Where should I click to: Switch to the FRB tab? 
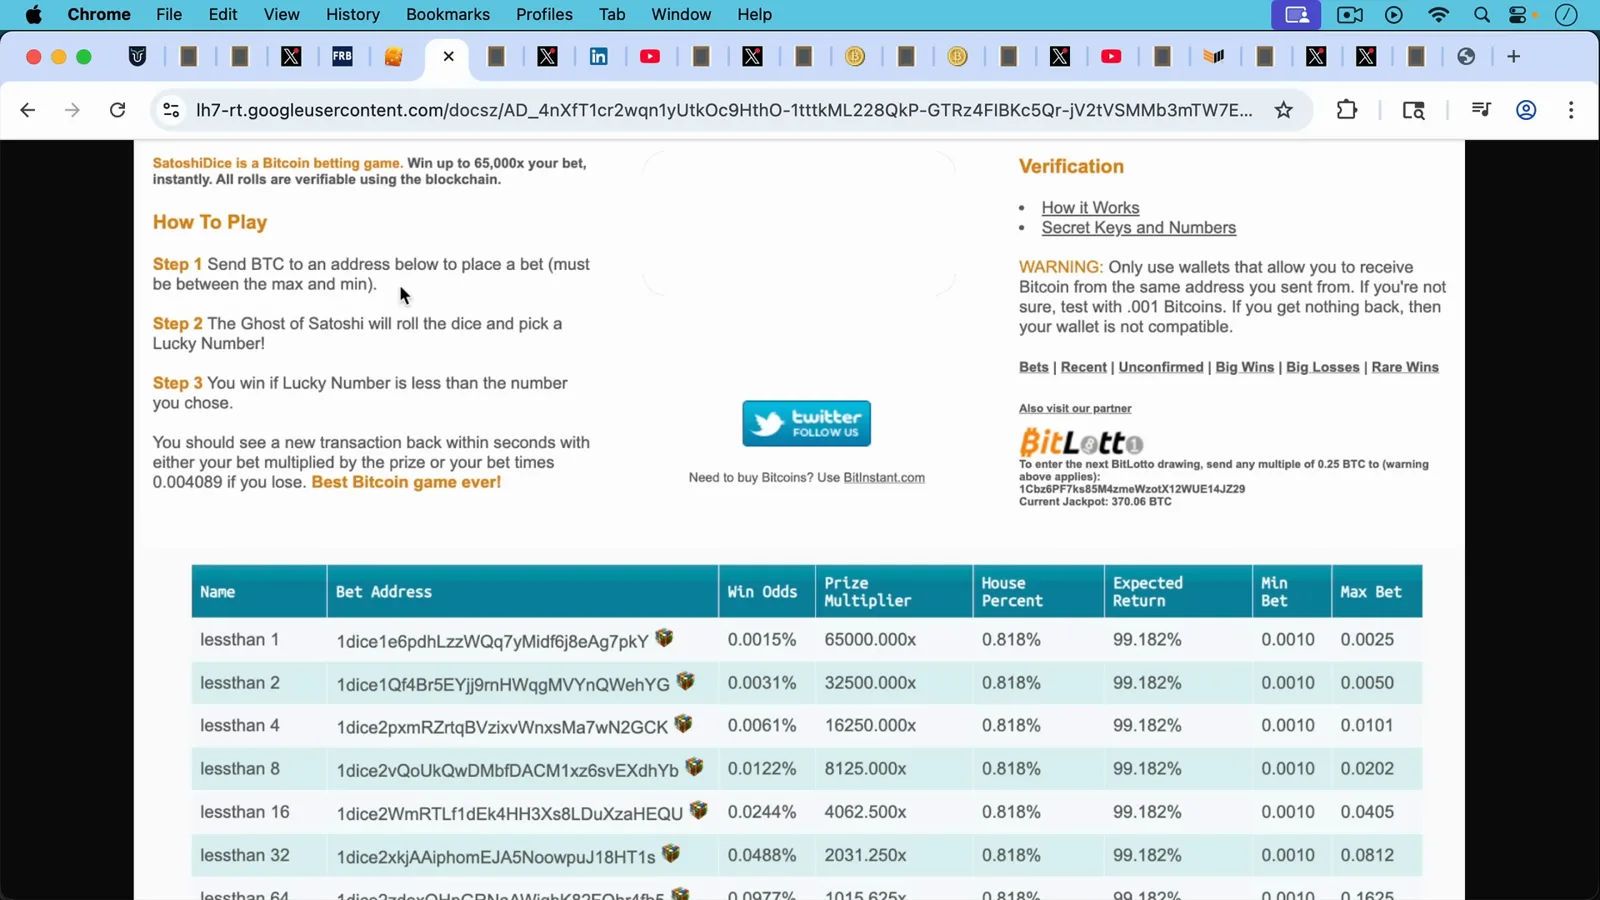[x=342, y=57]
